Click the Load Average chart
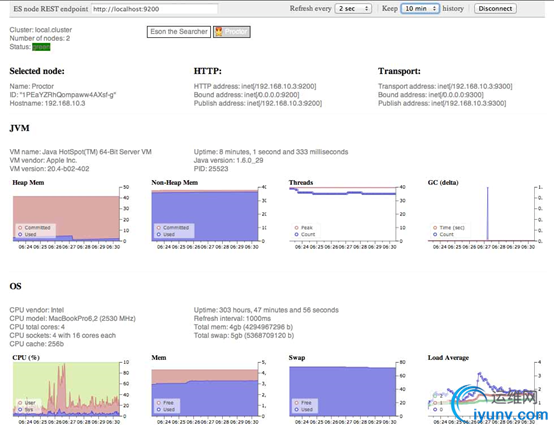 (481, 389)
